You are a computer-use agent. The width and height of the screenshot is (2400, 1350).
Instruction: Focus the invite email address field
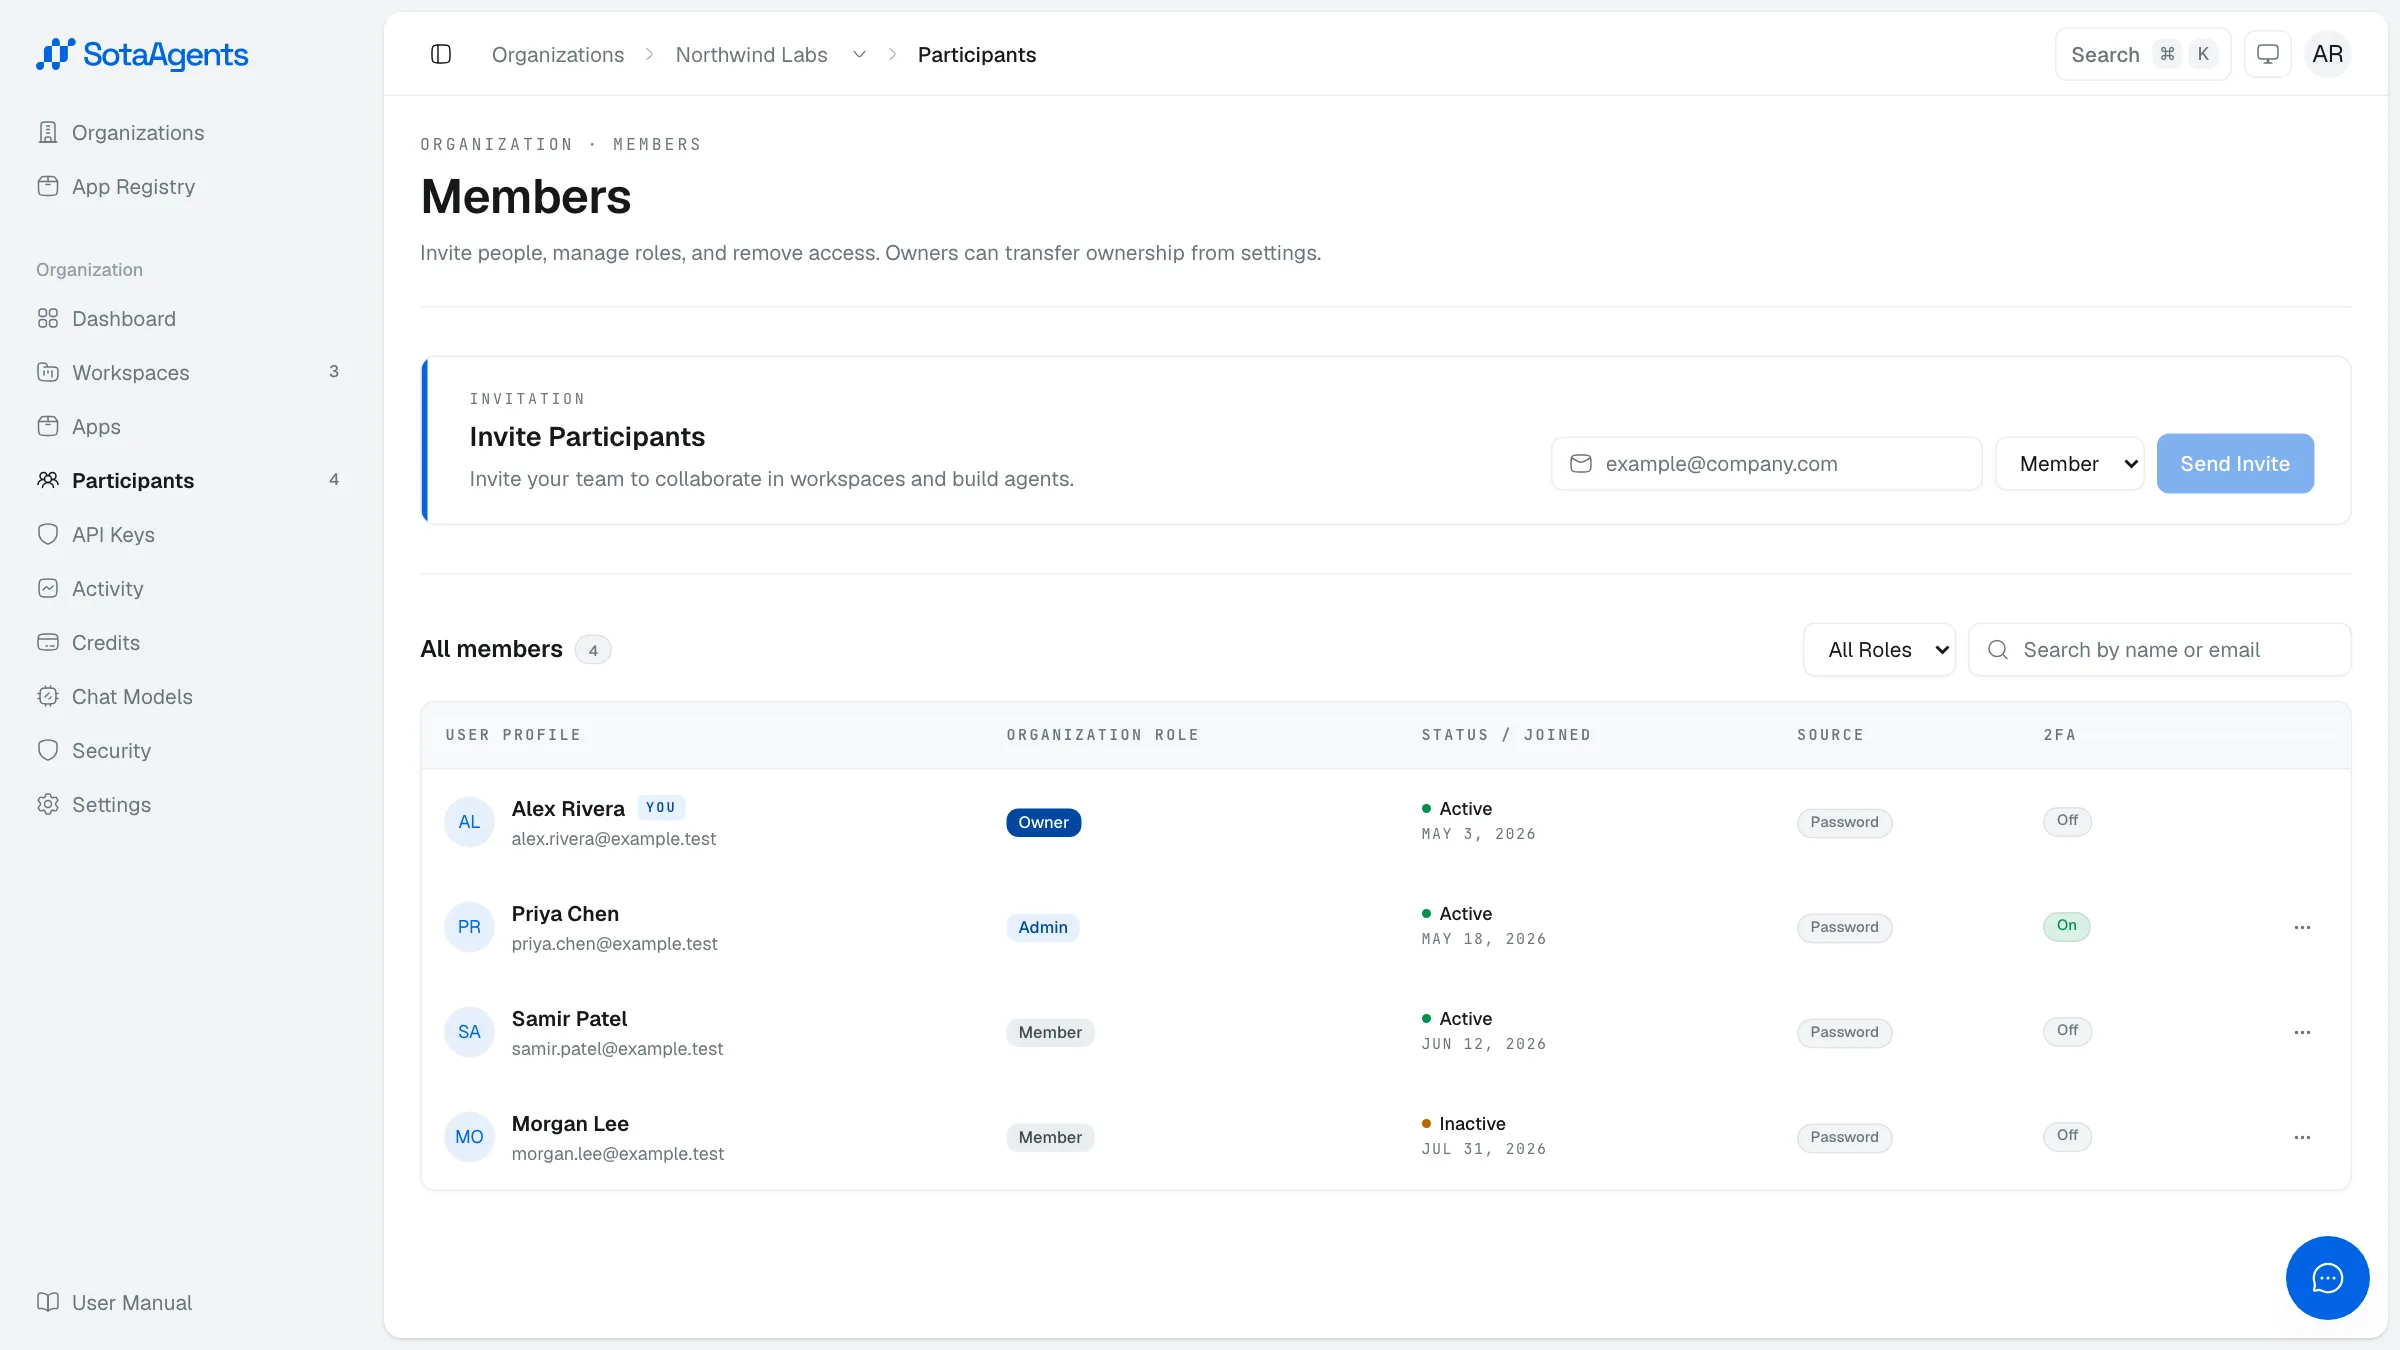[x=1767, y=464]
